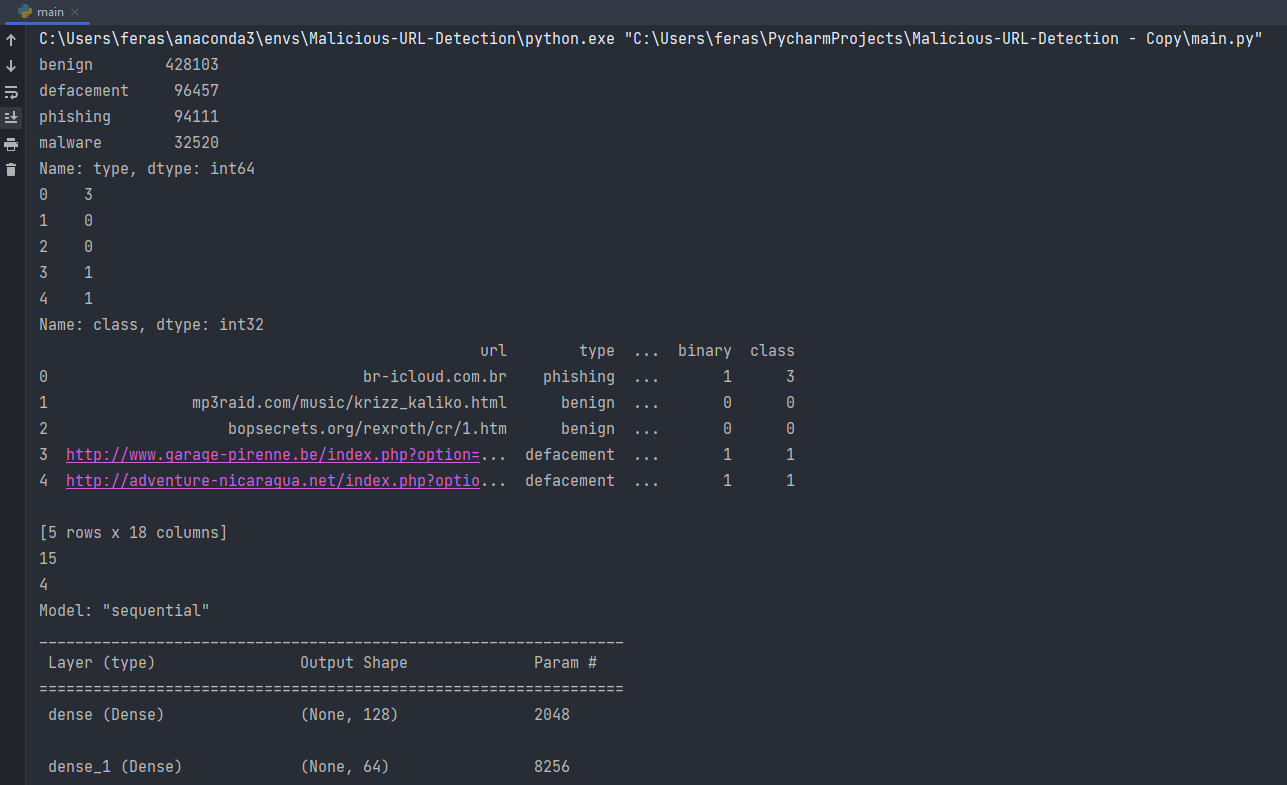Click the Up the Stack Trace arrow

pyautogui.click(x=11, y=41)
